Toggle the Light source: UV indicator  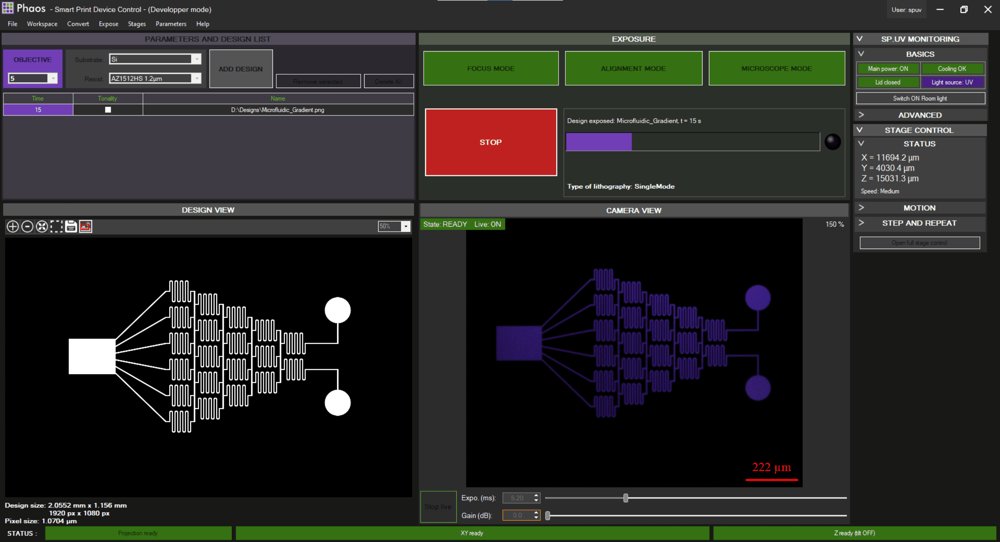point(952,82)
